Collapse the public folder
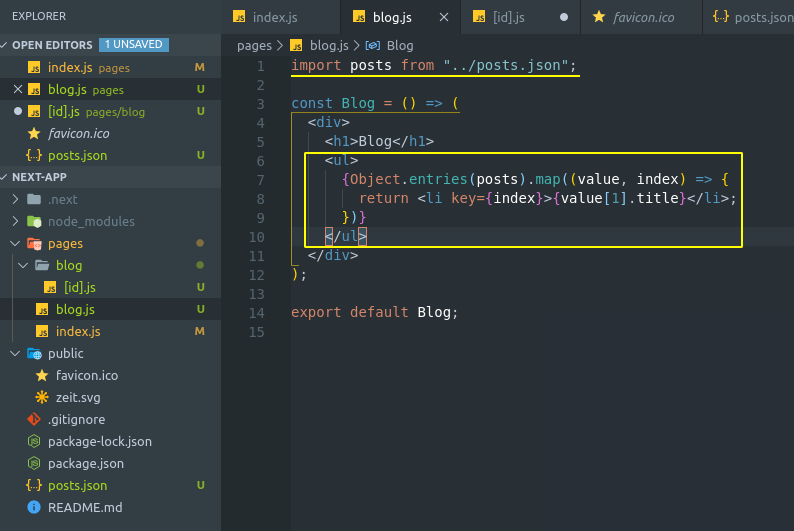 (15, 353)
